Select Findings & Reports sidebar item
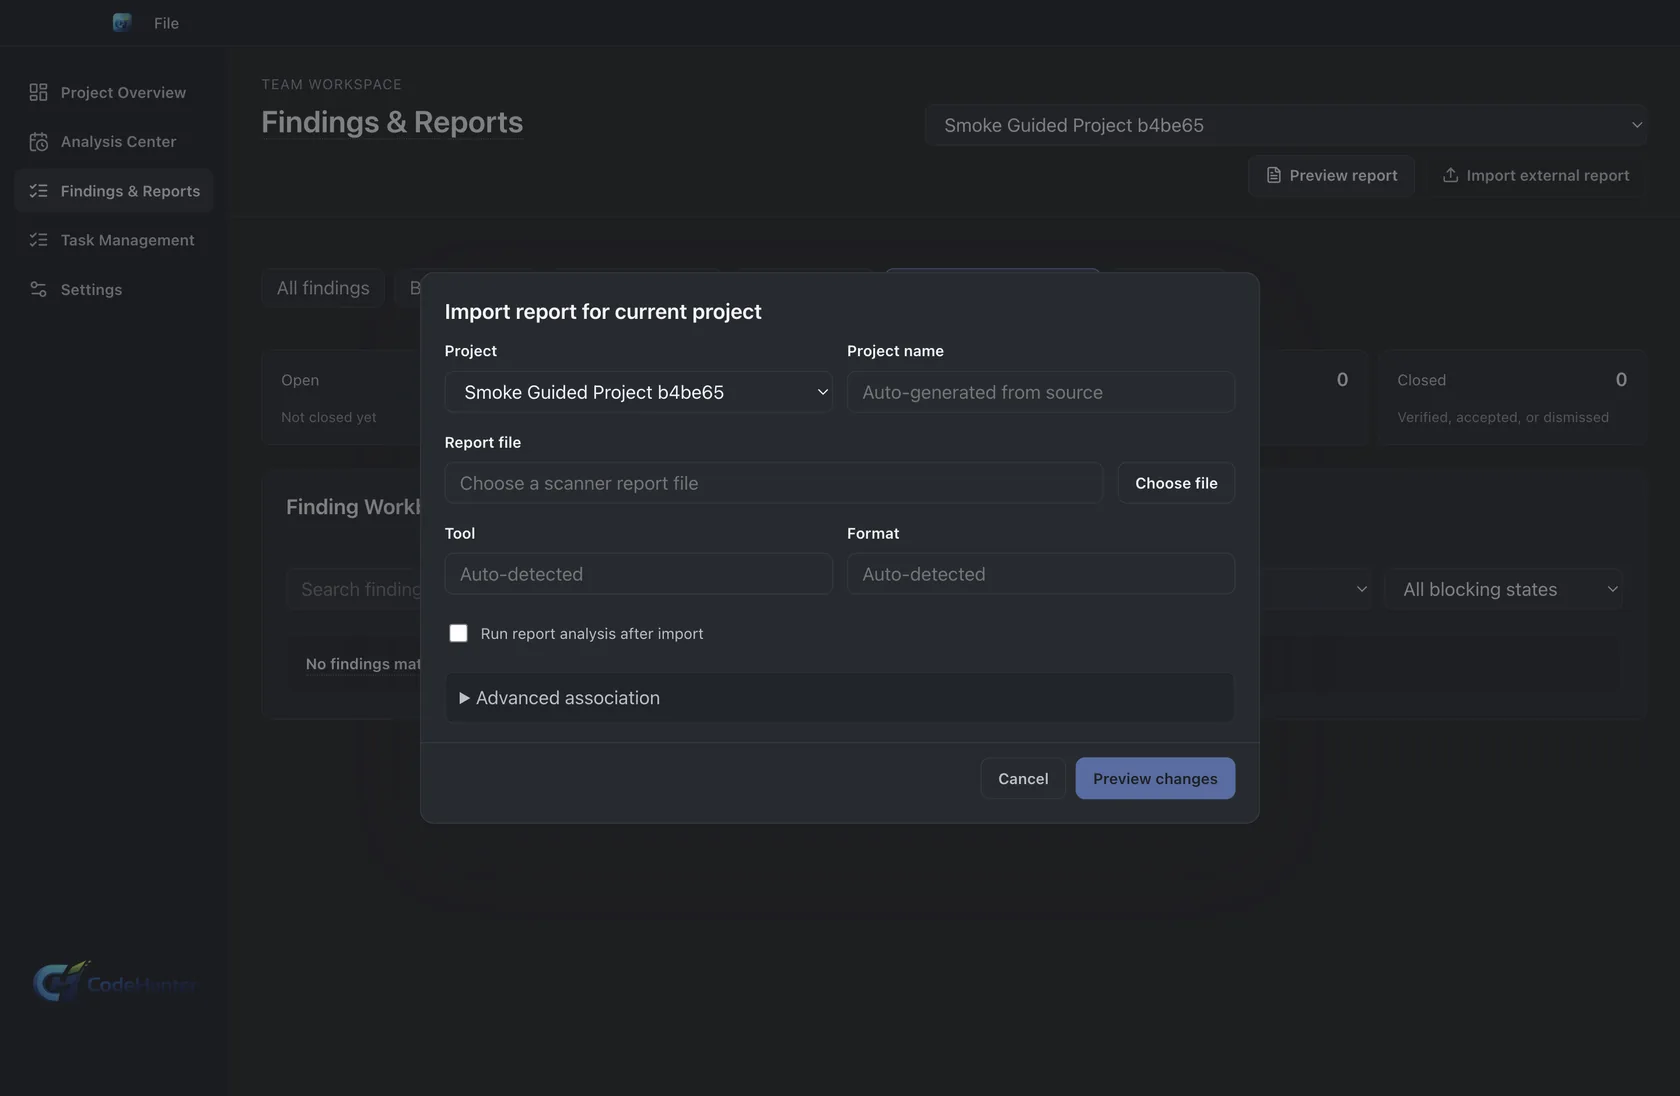 pyautogui.click(x=114, y=191)
